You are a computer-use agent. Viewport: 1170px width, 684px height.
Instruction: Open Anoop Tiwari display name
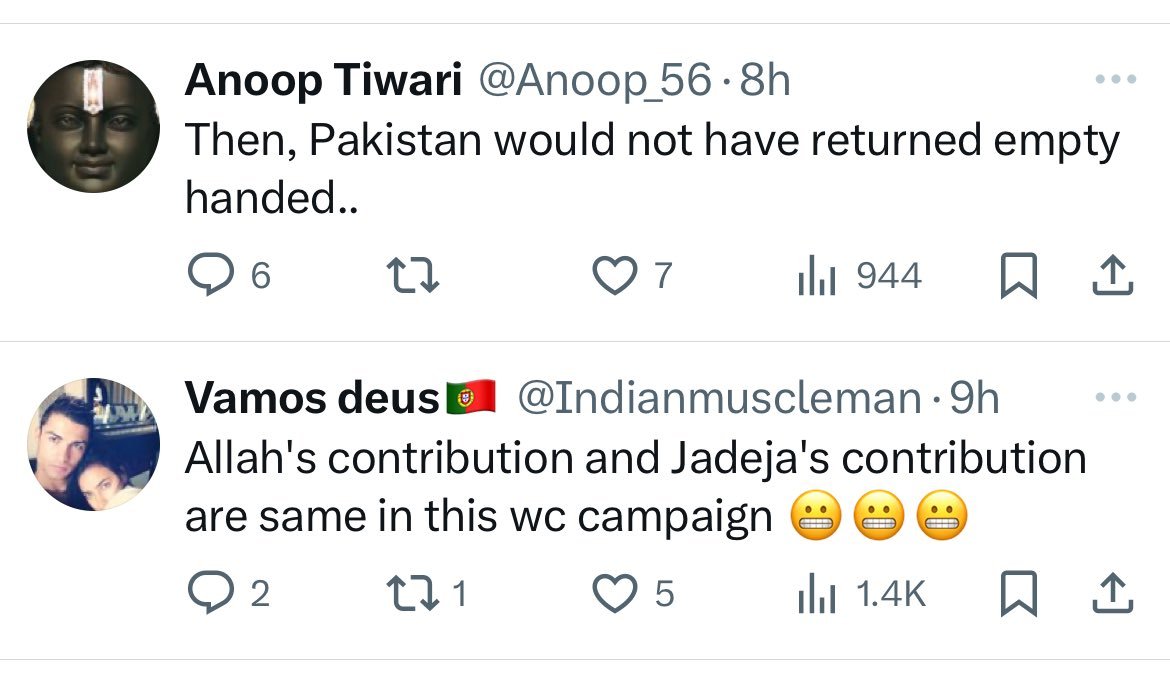coord(322,81)
